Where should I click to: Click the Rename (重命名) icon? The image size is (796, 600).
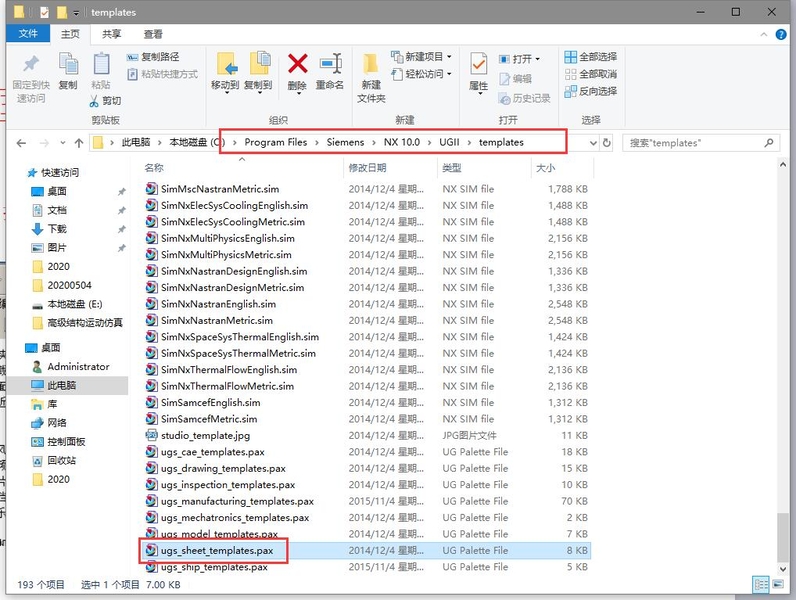coord(330,64)
